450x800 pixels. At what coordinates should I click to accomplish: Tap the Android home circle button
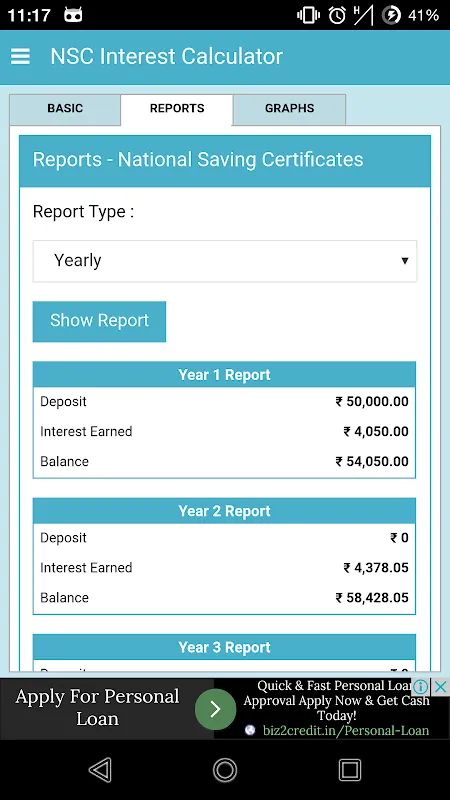click(225, 769)
